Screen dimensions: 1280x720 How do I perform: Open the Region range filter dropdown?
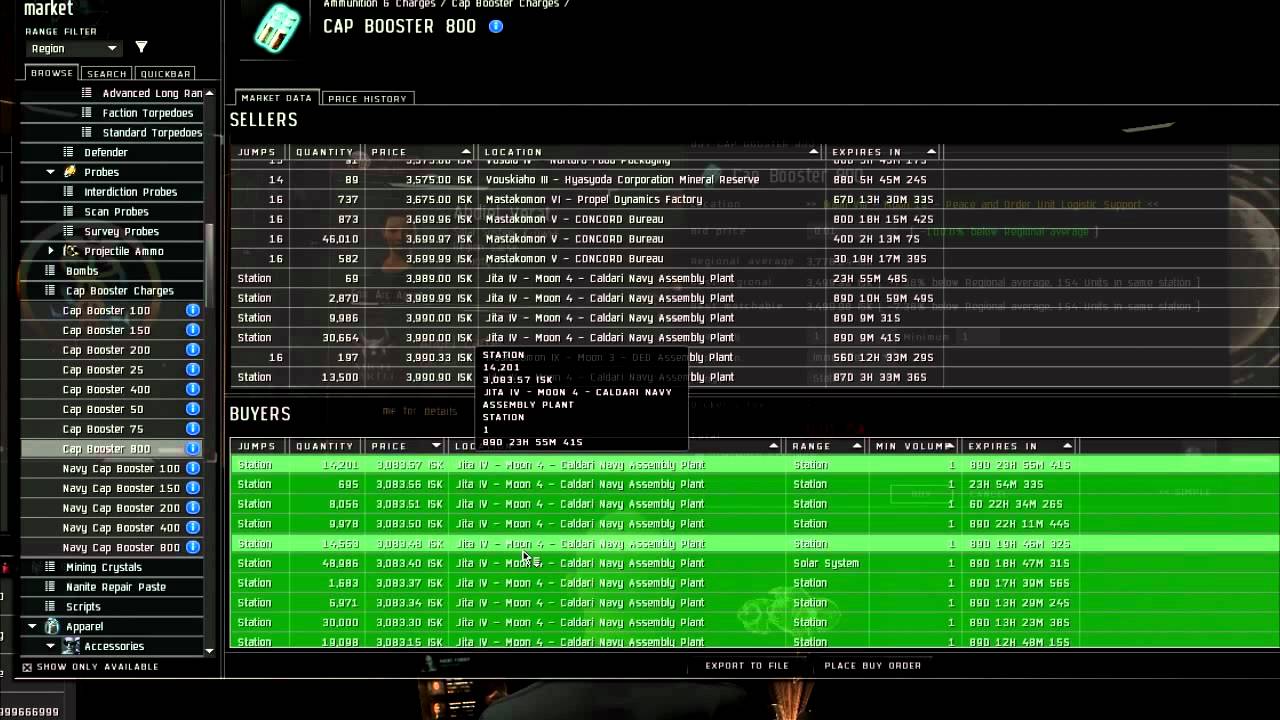[x=73, y=48]
